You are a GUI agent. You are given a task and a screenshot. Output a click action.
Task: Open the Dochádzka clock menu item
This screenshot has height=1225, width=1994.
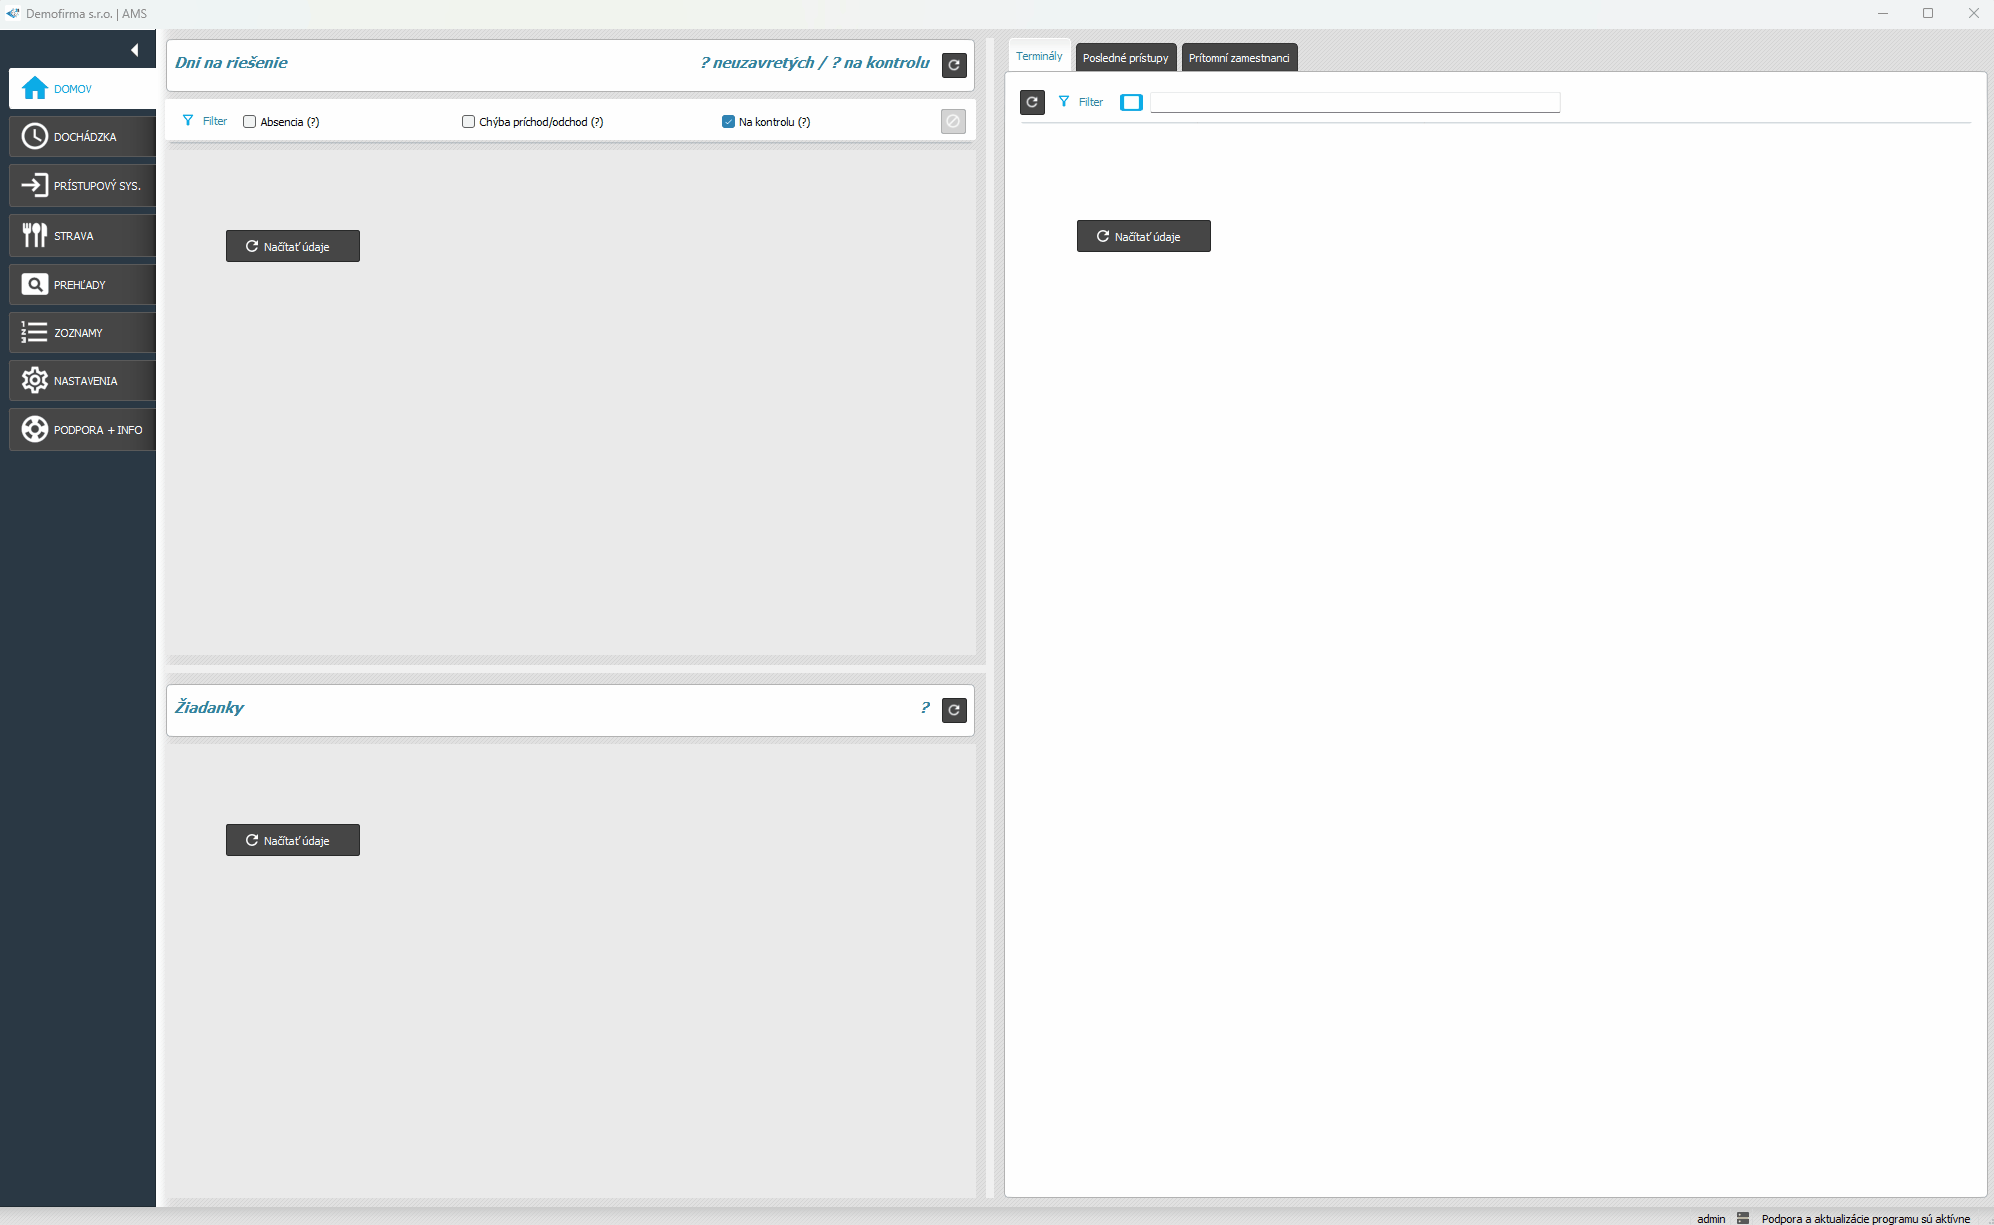(83, 137)
